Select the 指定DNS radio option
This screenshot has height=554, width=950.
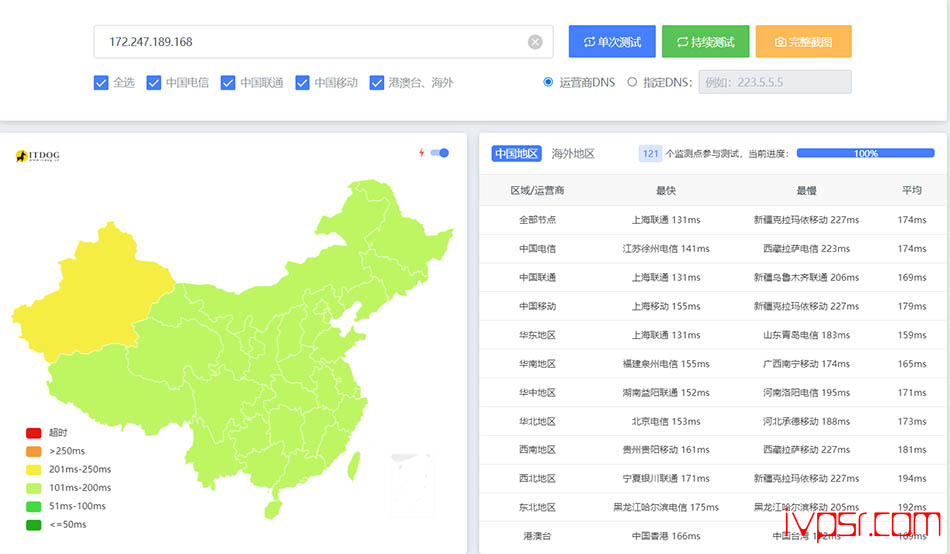632,83
